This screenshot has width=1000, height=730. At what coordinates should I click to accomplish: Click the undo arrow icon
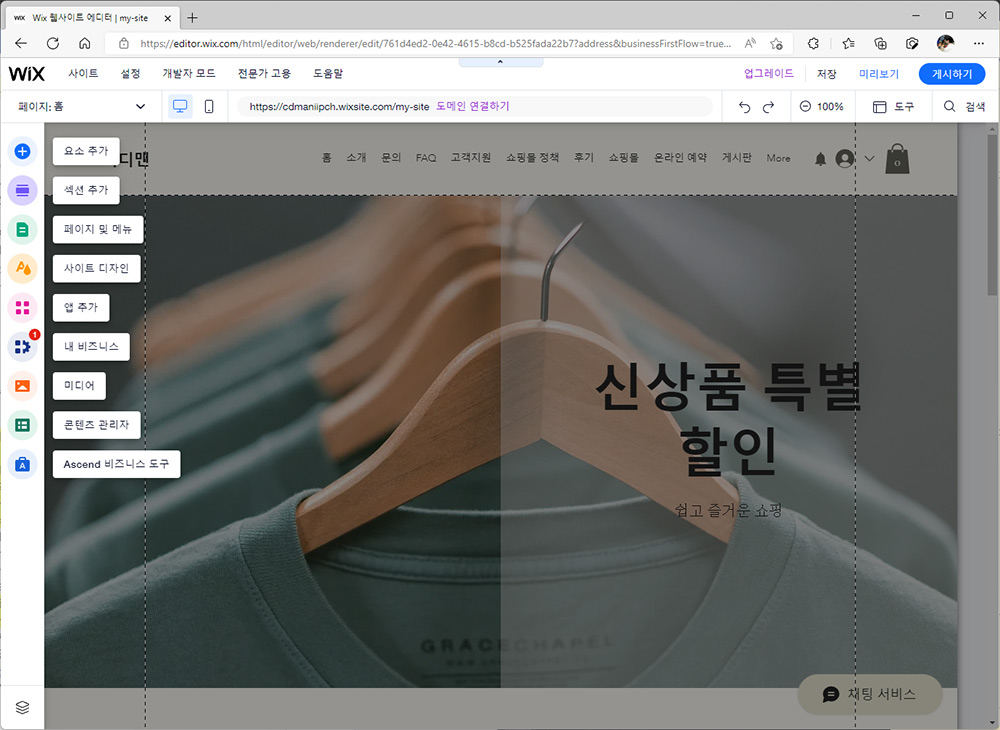(x=744, y=106)
